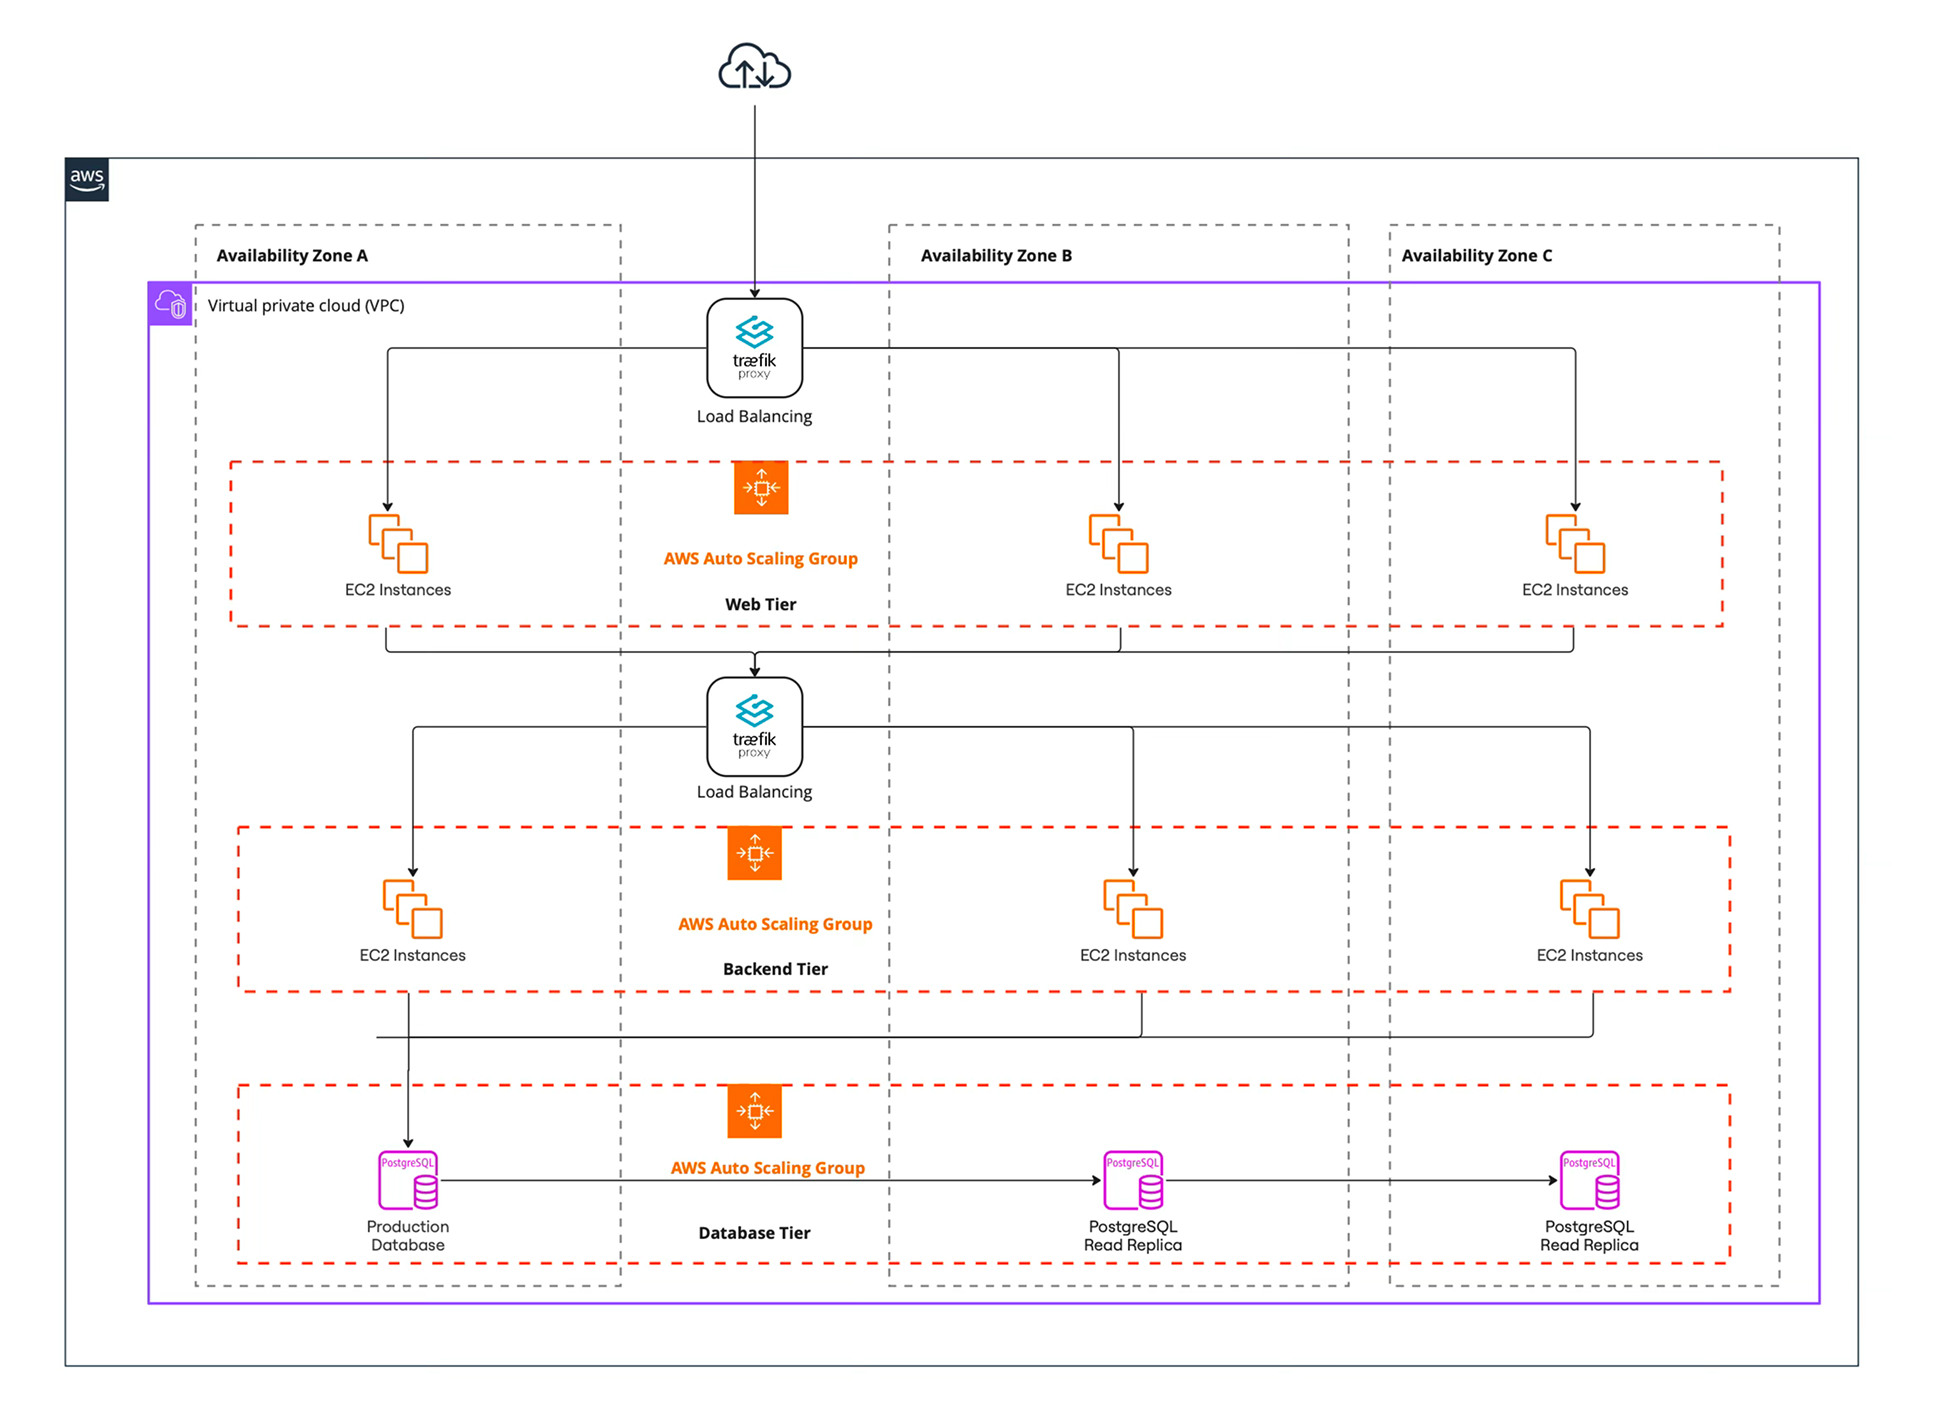This screenshot has width=1949, height=1422.
Task: Select Backend Tier EC2 Instances in Zone B
Action: (x=1133, y=909)
